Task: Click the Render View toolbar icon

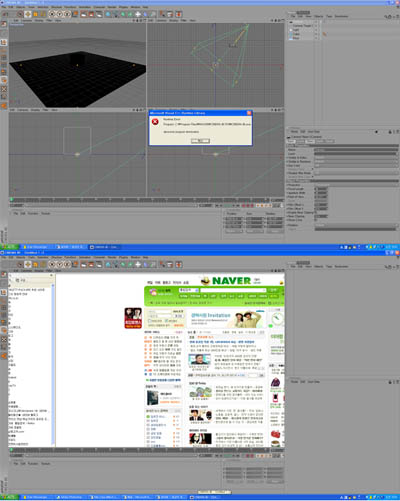Action: 83,14
